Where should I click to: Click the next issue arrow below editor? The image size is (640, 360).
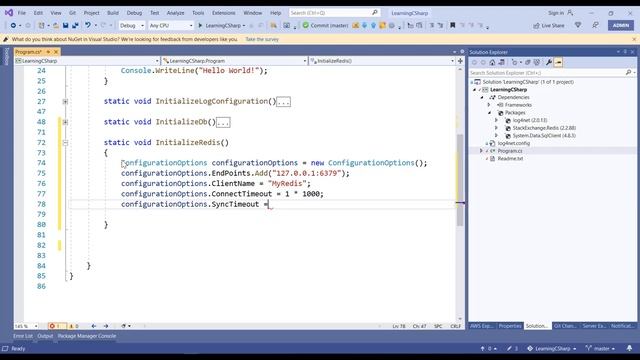coord(106,326)
